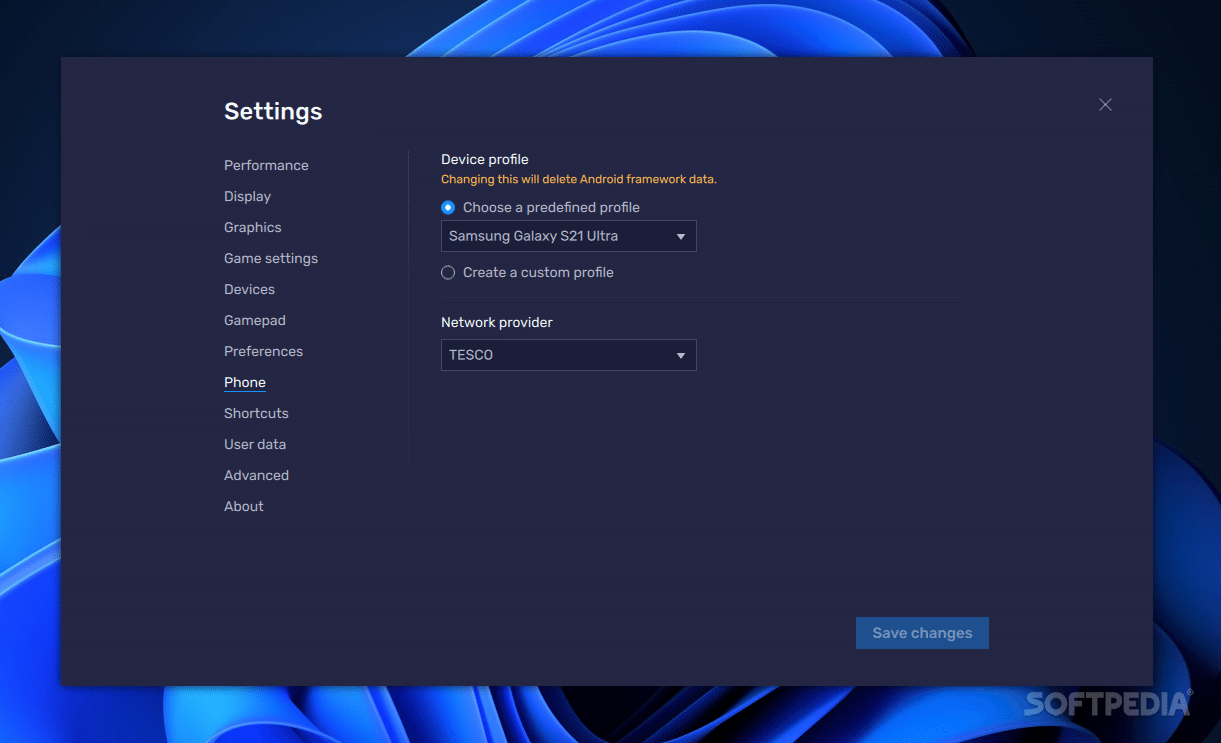The width and height of the screenshot is (1221, 743).
Task: Open the Advanced settings section
Action: [x=256, y=475]
